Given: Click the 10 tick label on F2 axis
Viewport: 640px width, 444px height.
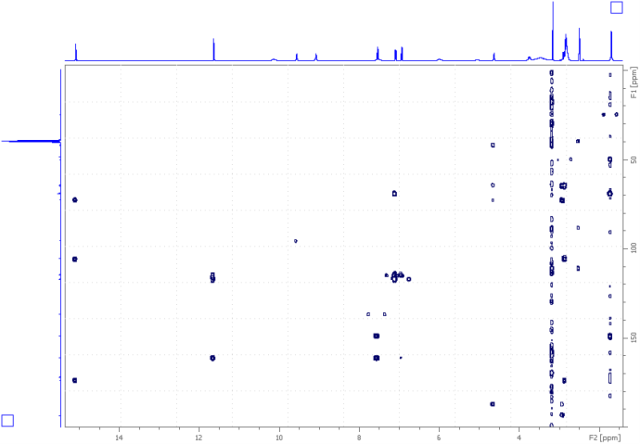Looking at the screenshot, I should pyautogui.click(x=279, y=437).
